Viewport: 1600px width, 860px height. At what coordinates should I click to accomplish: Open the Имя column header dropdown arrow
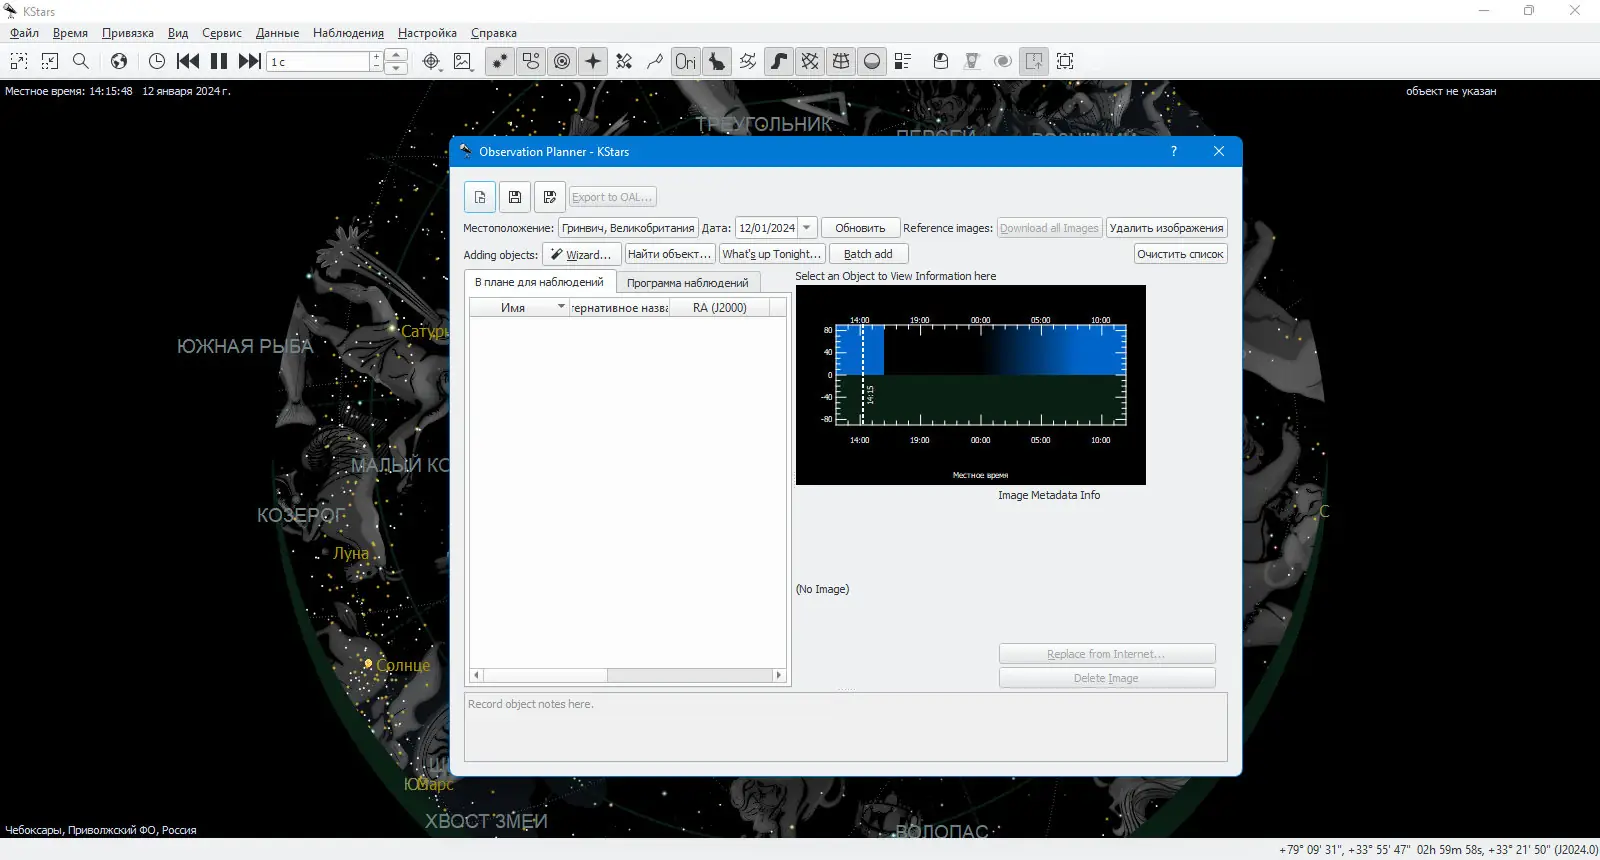click(x=561, y=307)
